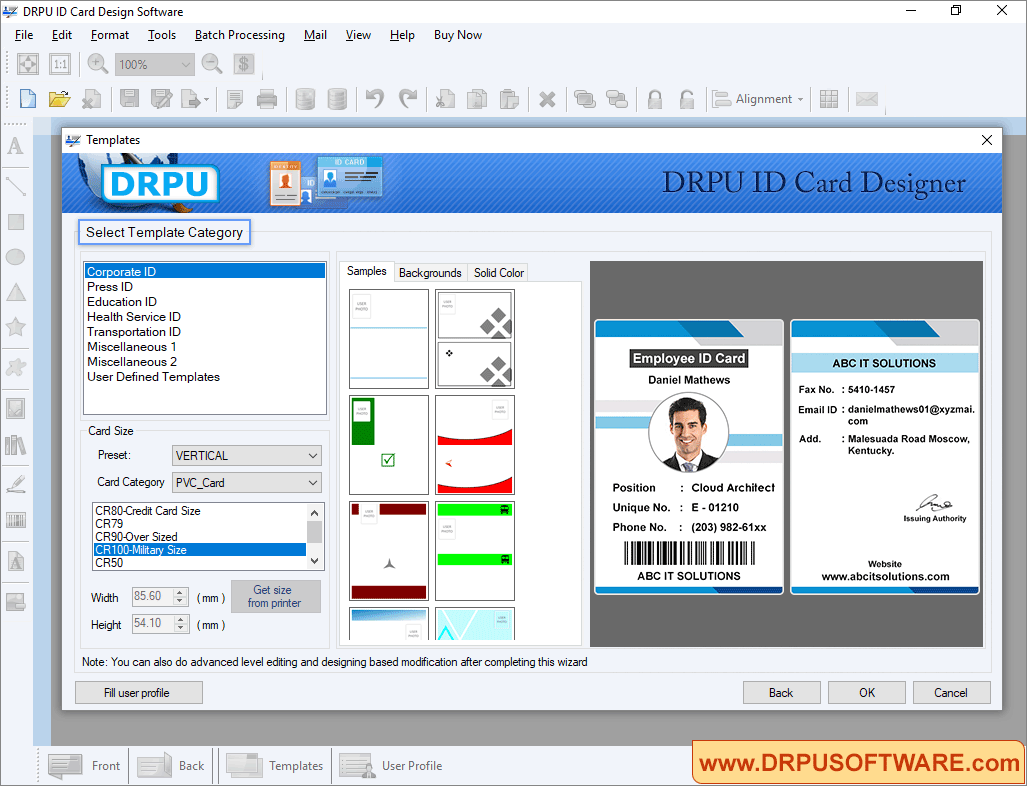Open the Preset VERTICAL dropdown
Viewport: 1027px width, 786px height.
point(247,455)
